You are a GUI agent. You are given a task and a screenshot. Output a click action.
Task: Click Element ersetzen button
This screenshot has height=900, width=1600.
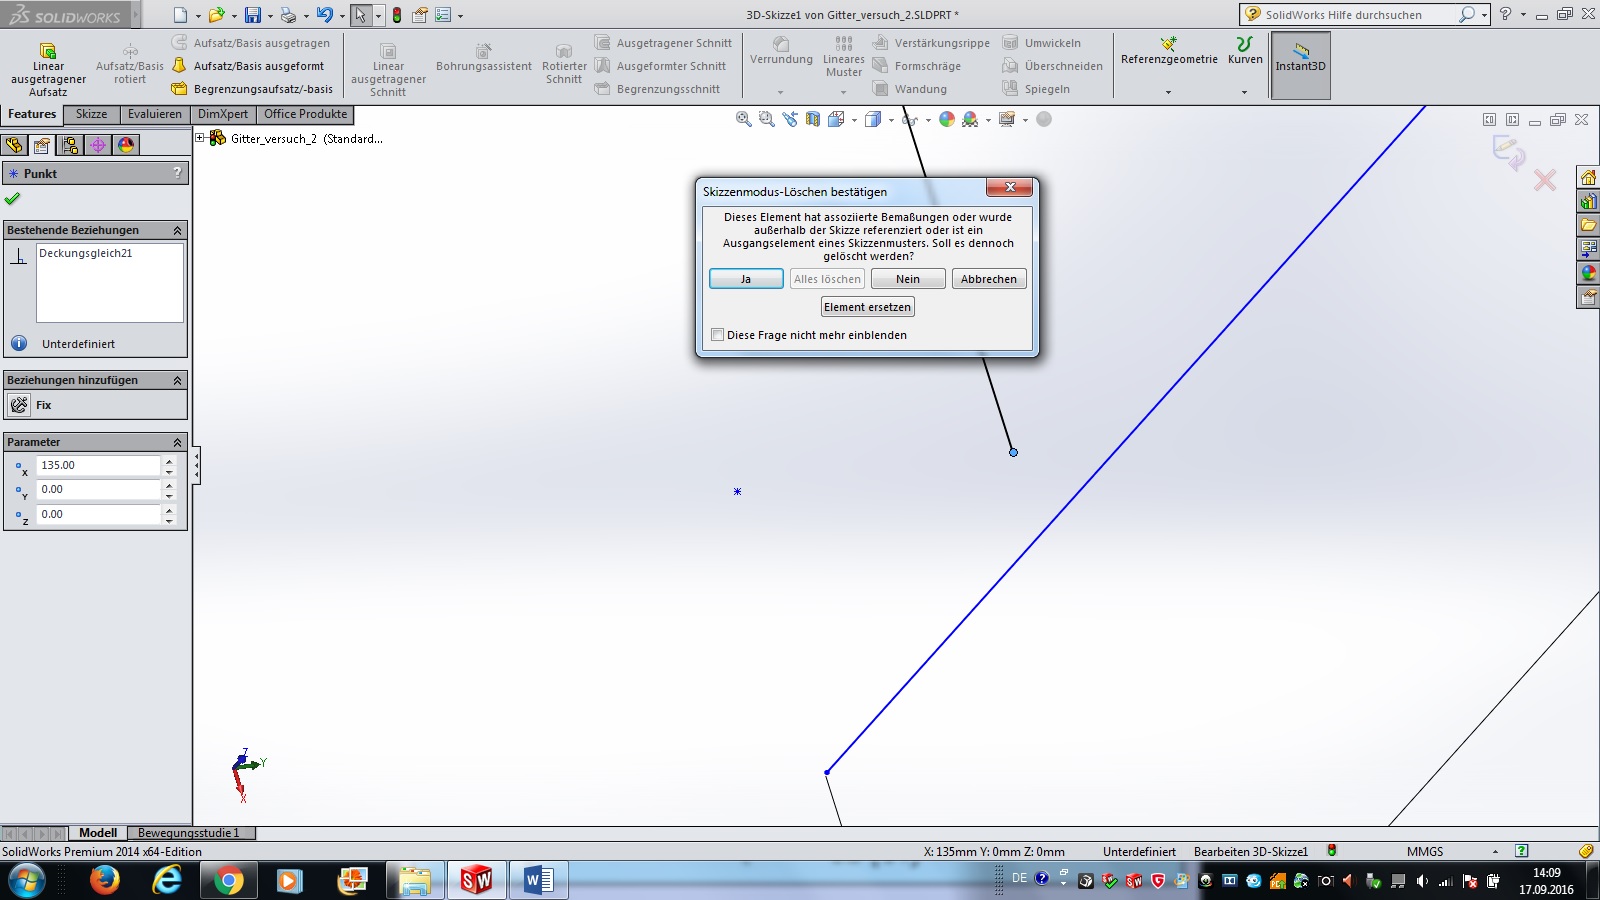point(868,307)
